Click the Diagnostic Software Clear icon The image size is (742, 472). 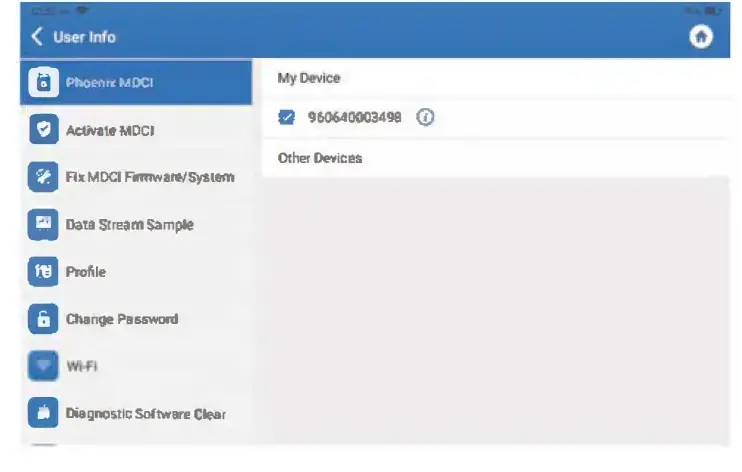44,413
